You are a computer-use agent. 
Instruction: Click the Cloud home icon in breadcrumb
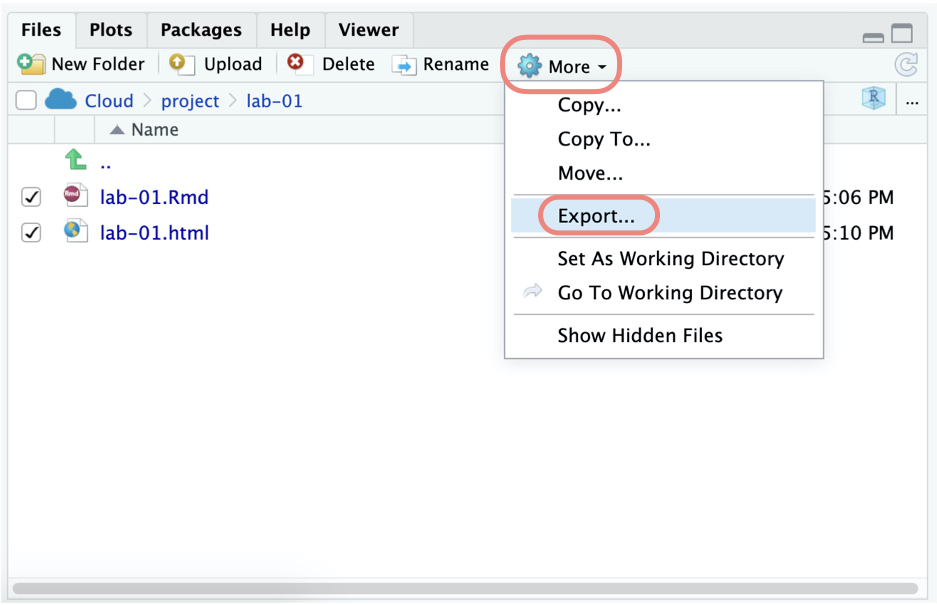(x=61, y=100)
